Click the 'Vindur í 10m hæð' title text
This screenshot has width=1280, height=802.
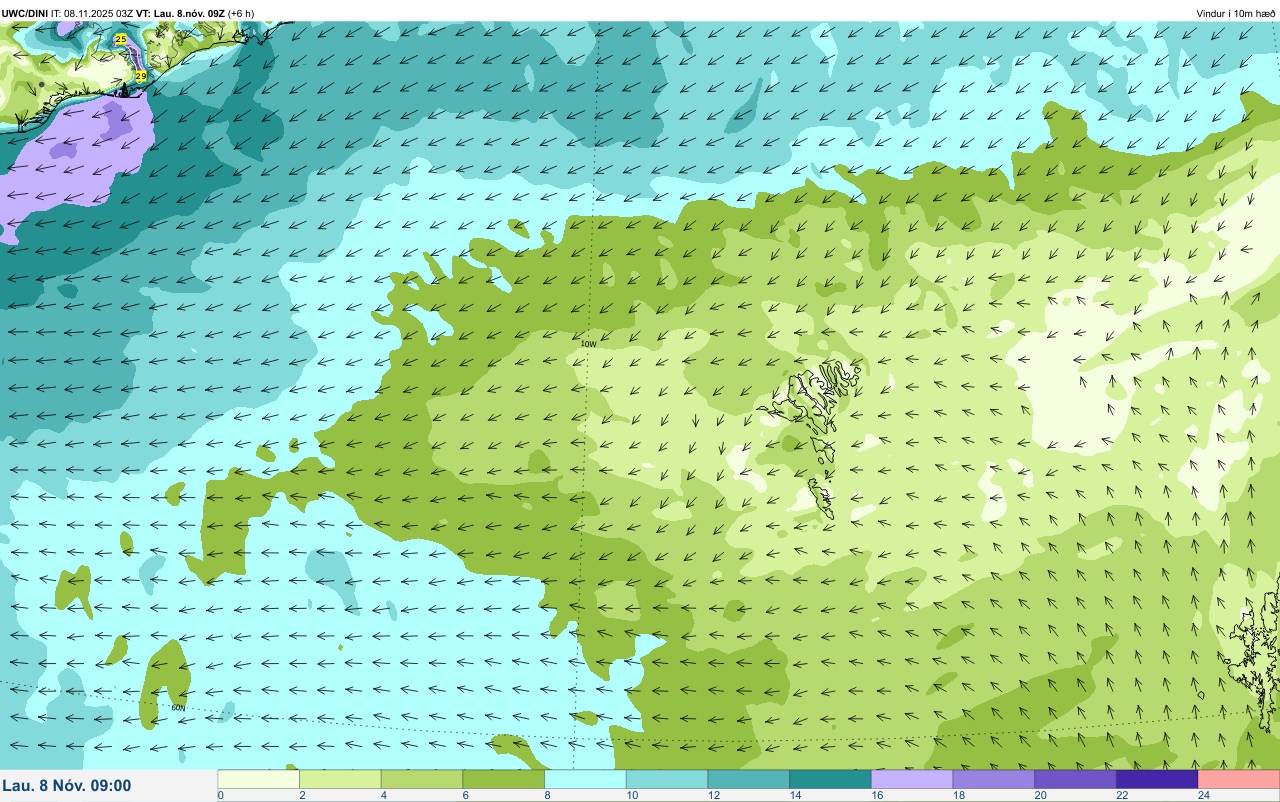click(1236, 14)
